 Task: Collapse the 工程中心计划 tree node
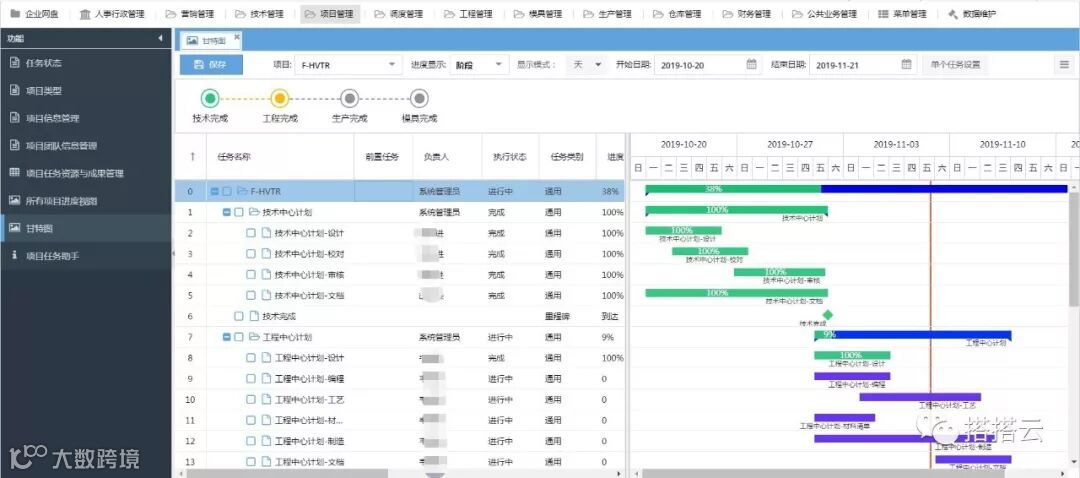coord(227,337)
